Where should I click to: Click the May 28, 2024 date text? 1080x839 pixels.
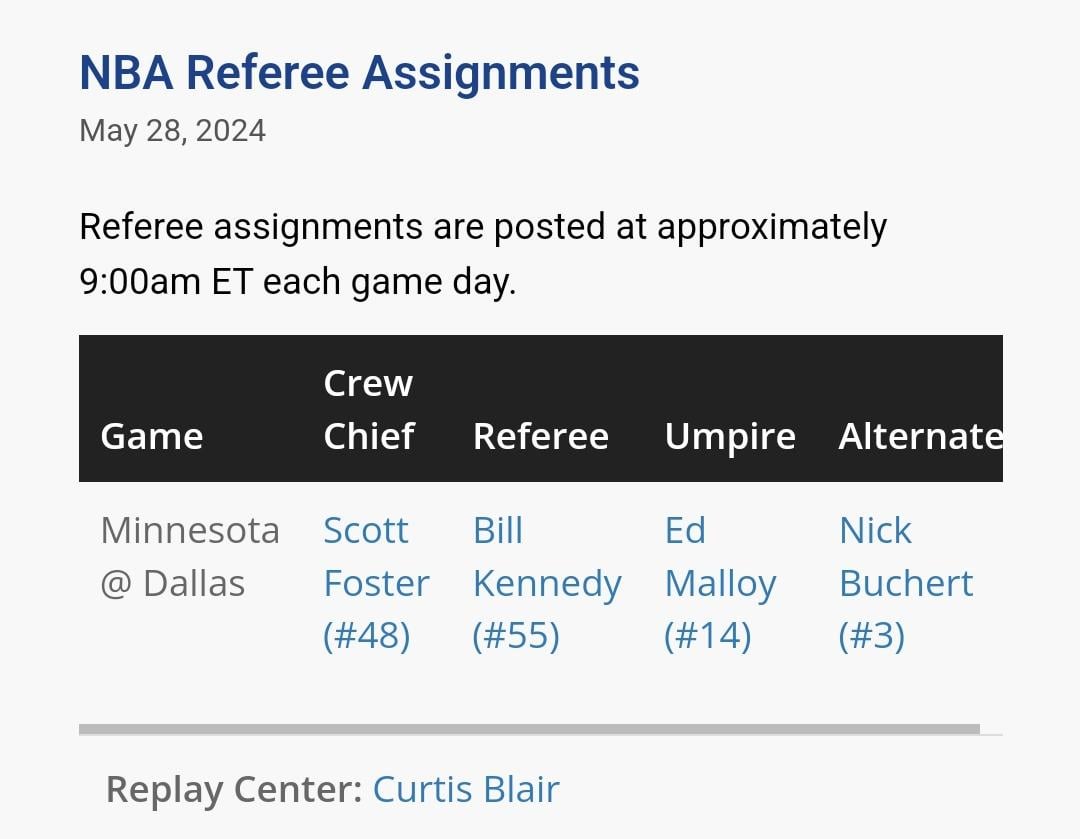click(172, 131)
